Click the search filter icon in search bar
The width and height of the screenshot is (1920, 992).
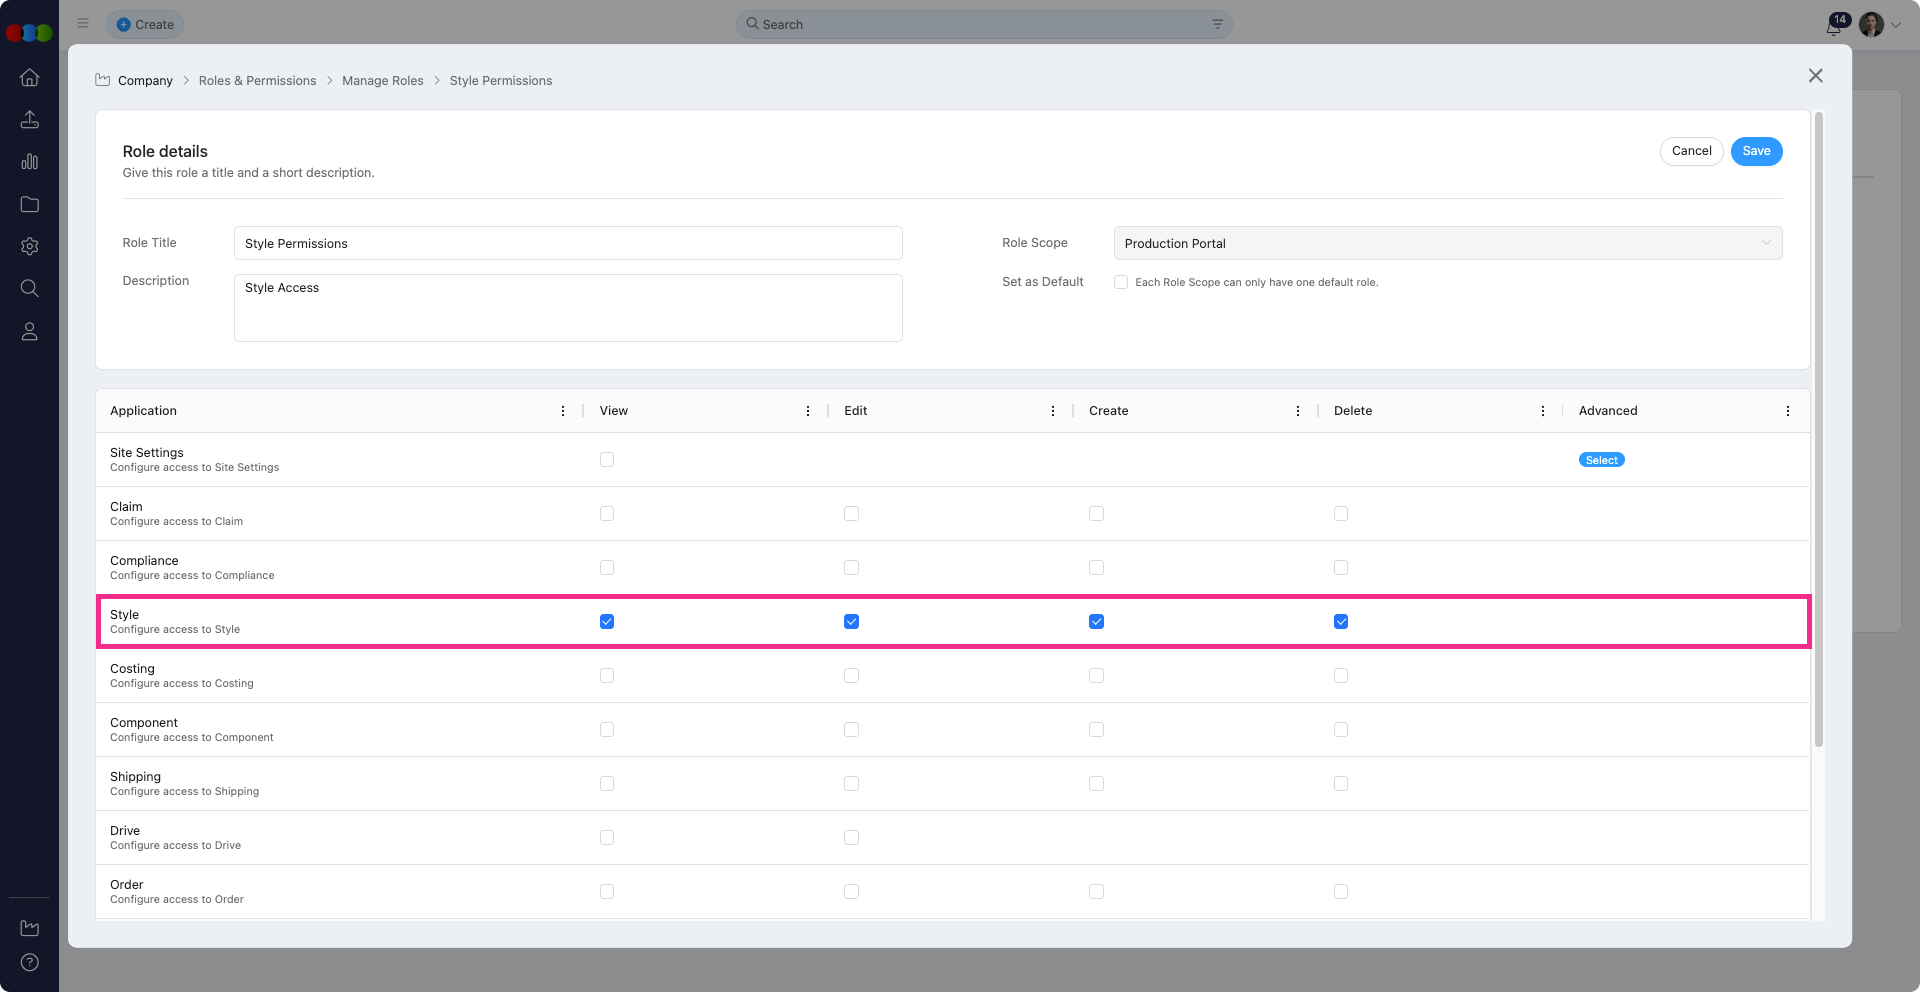pos(1217,24)
